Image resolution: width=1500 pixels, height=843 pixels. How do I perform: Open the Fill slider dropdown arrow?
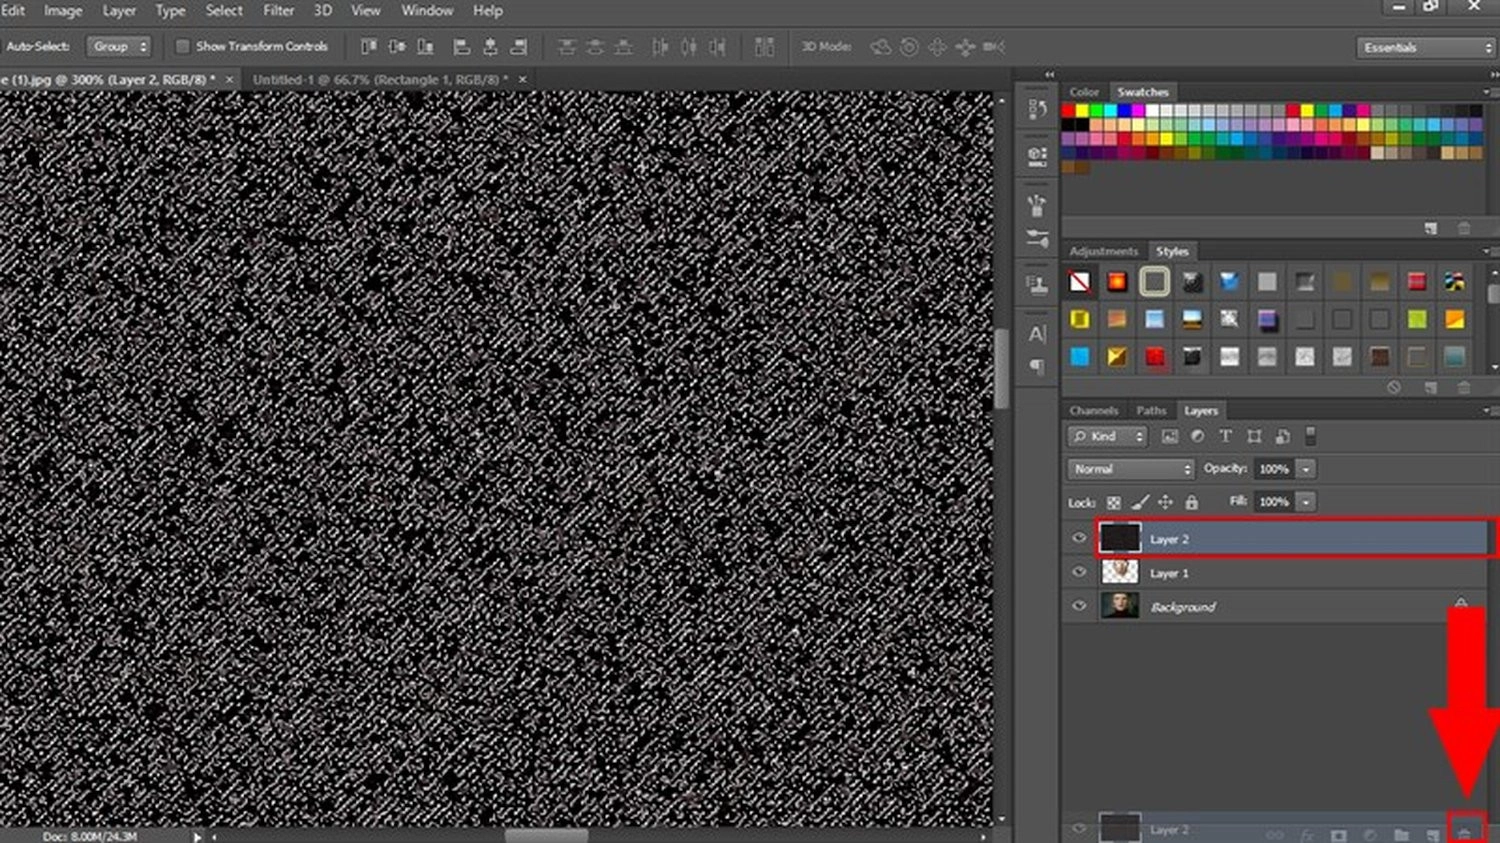point(1306,502)
